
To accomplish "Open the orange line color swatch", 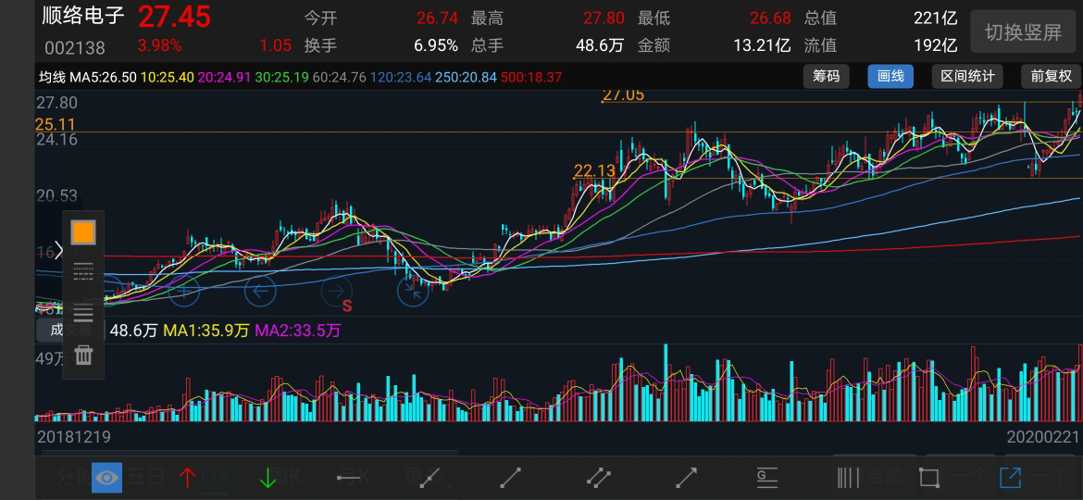I will pos(84,233).
